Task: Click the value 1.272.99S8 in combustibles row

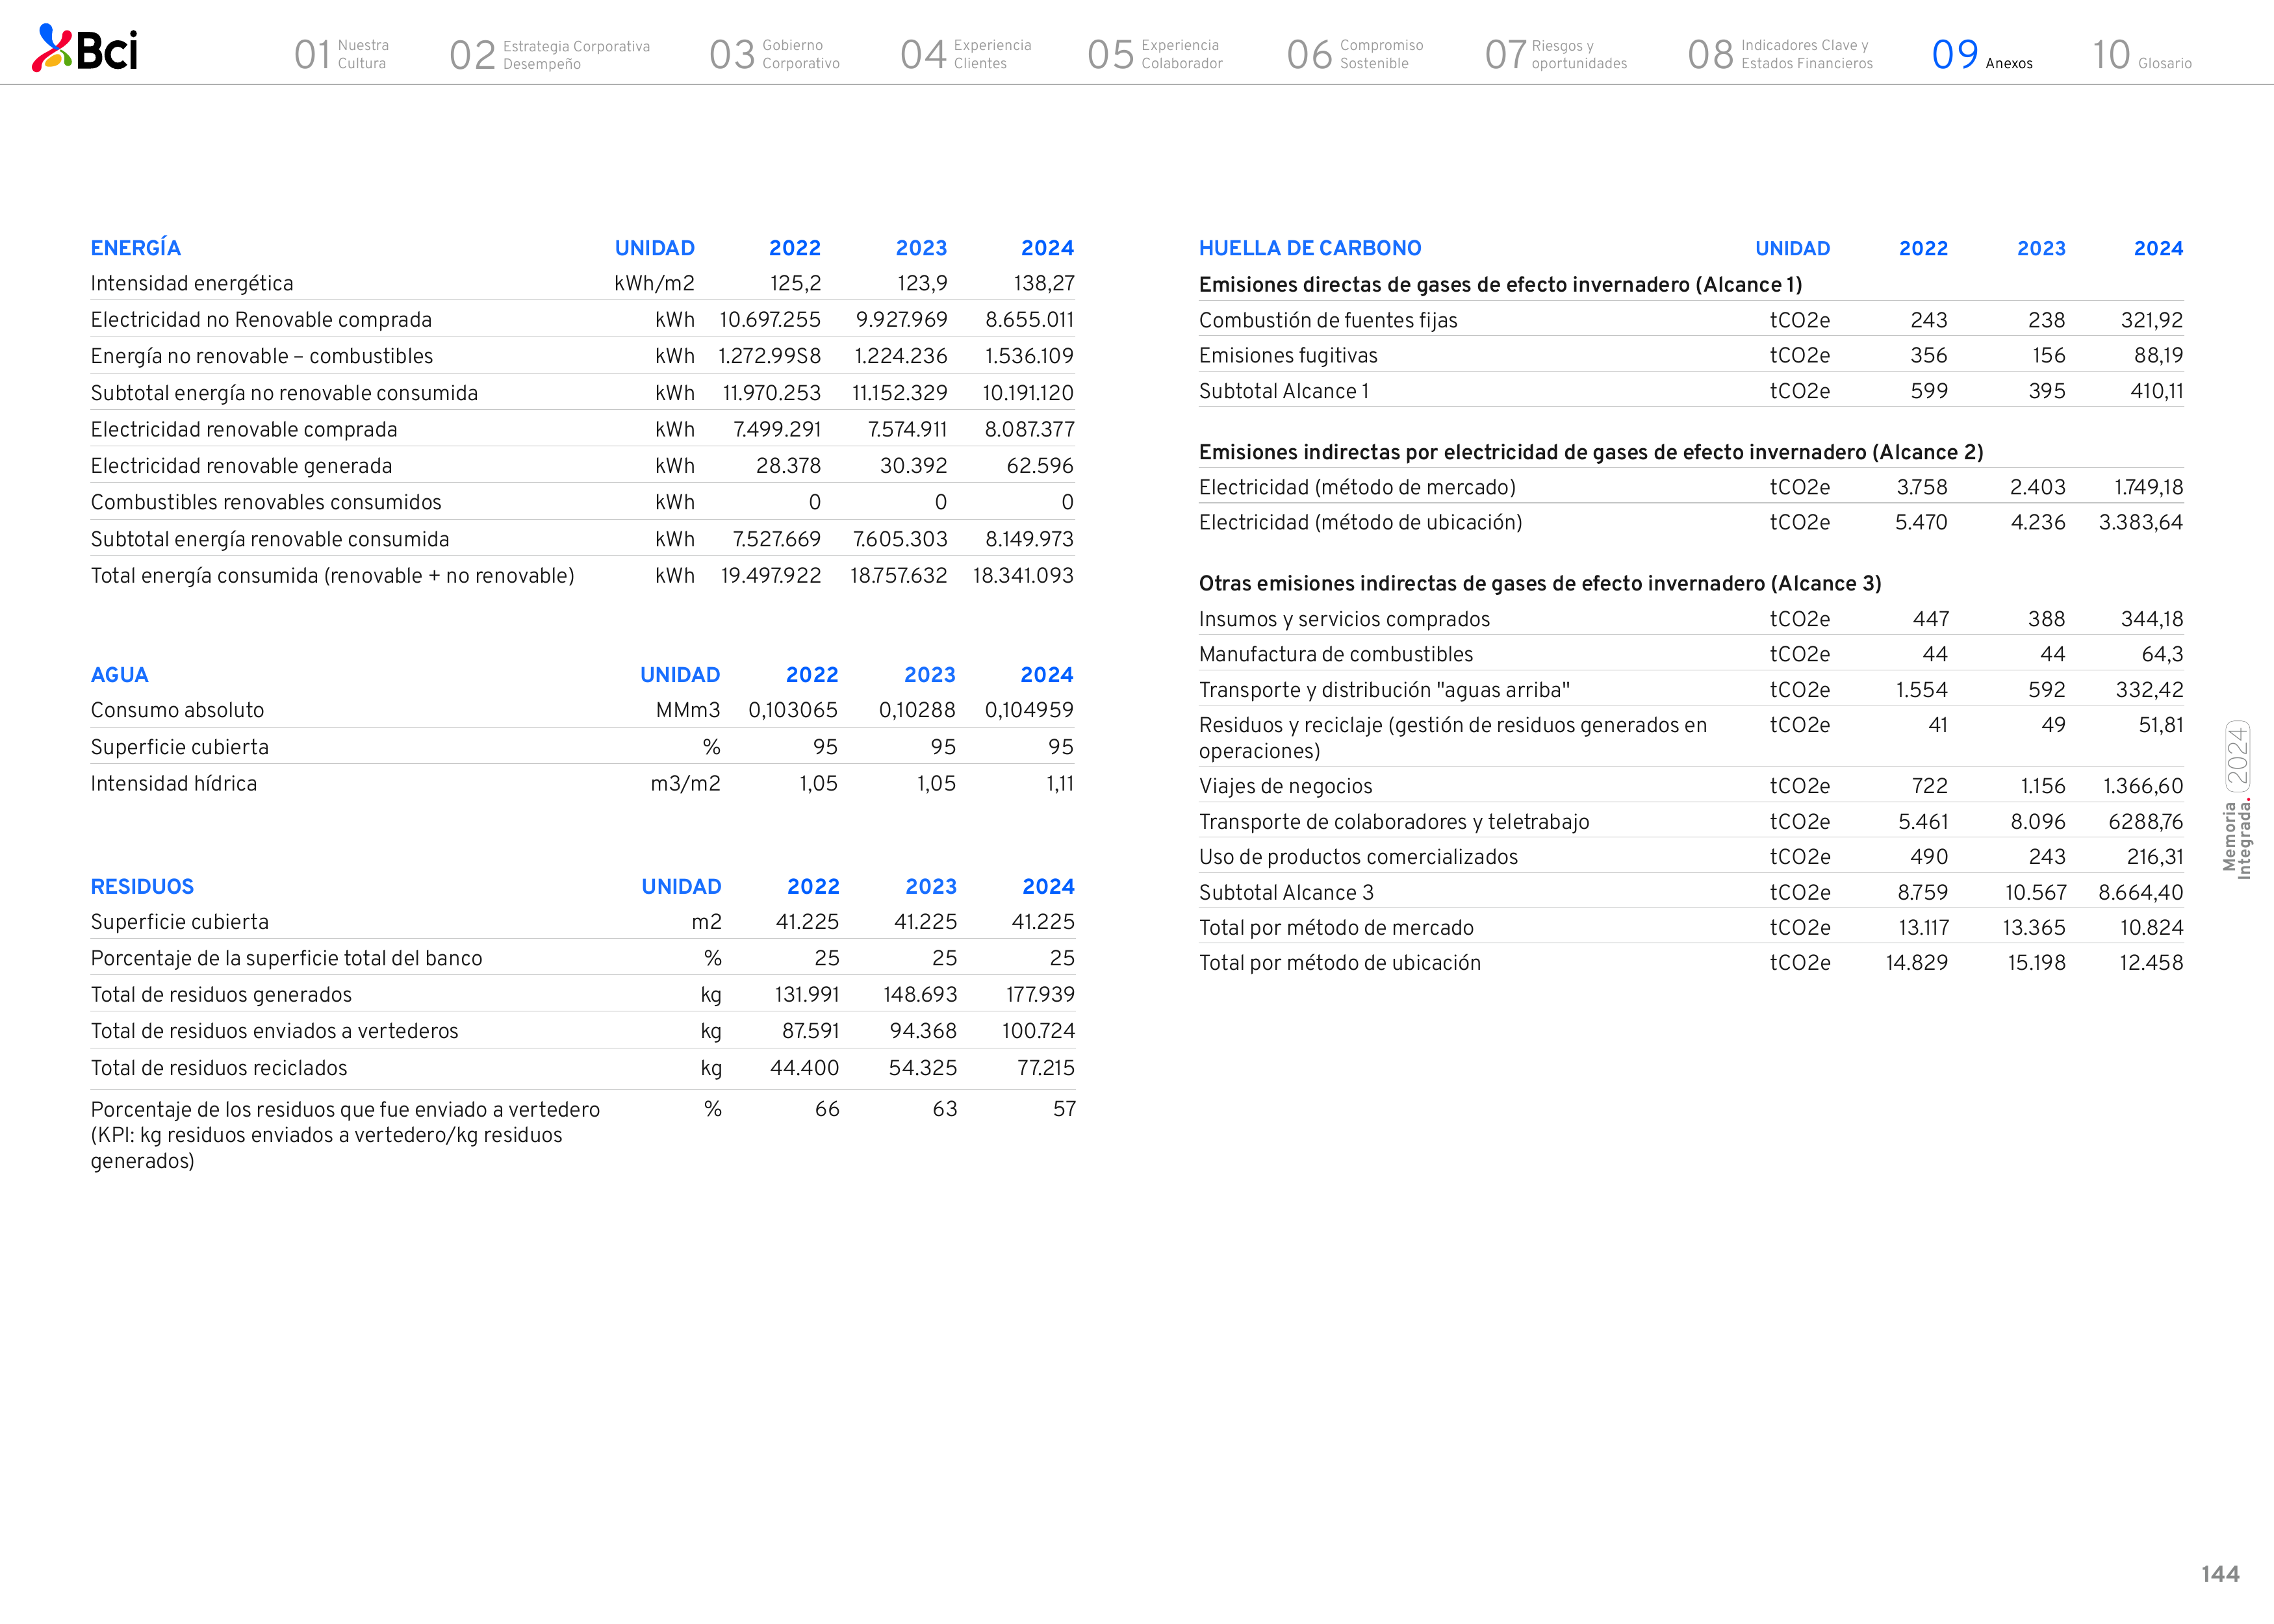Action: [769, 357]
